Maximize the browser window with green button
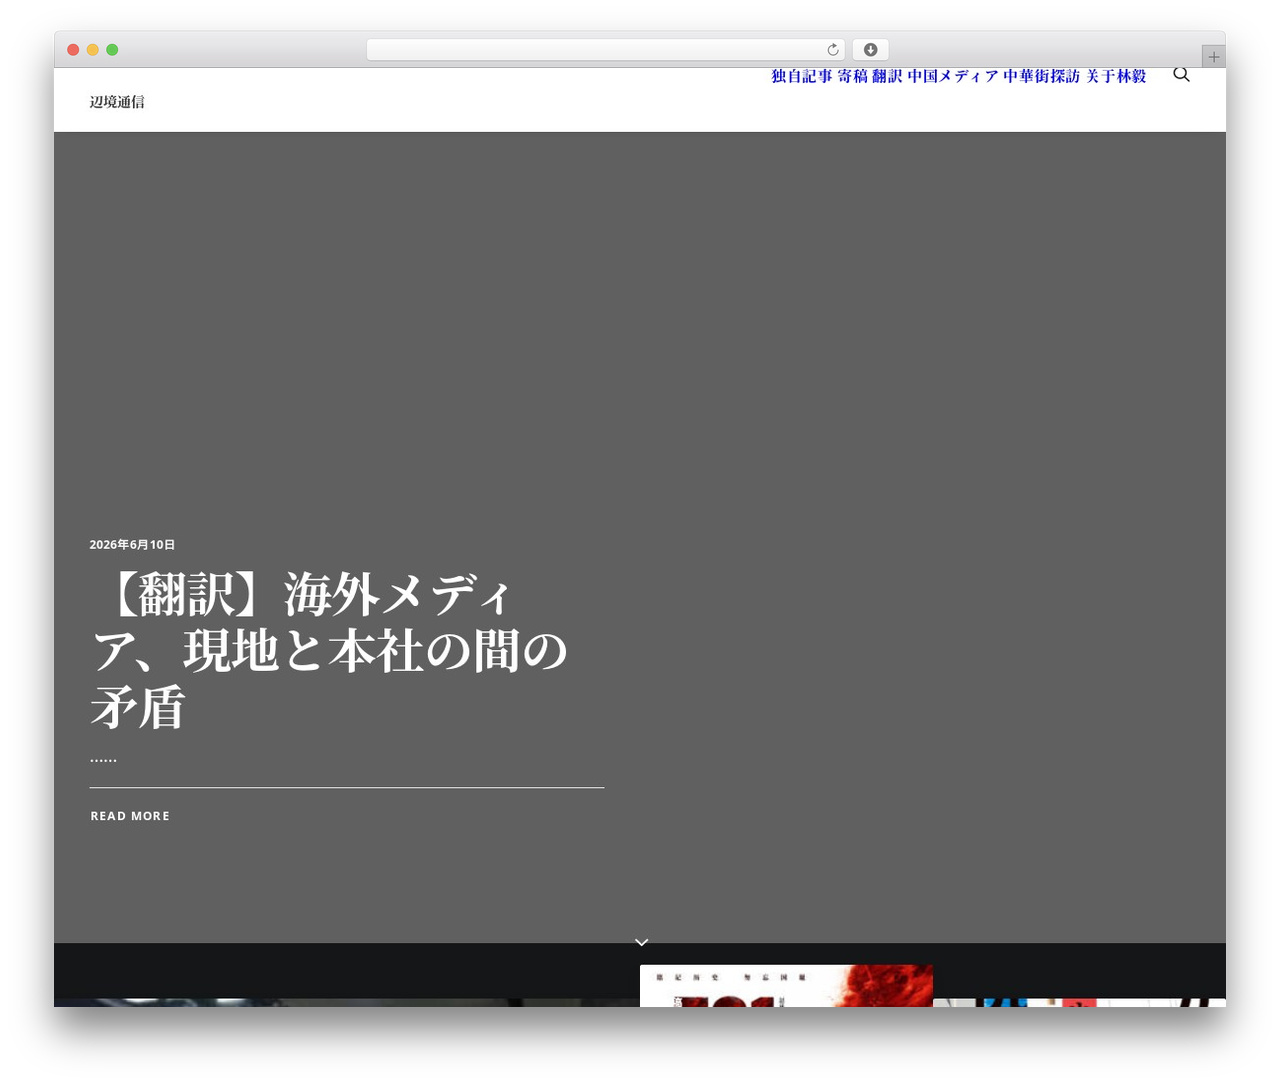The width and height of the screenshot is (1280, 1084). [112, 50]
